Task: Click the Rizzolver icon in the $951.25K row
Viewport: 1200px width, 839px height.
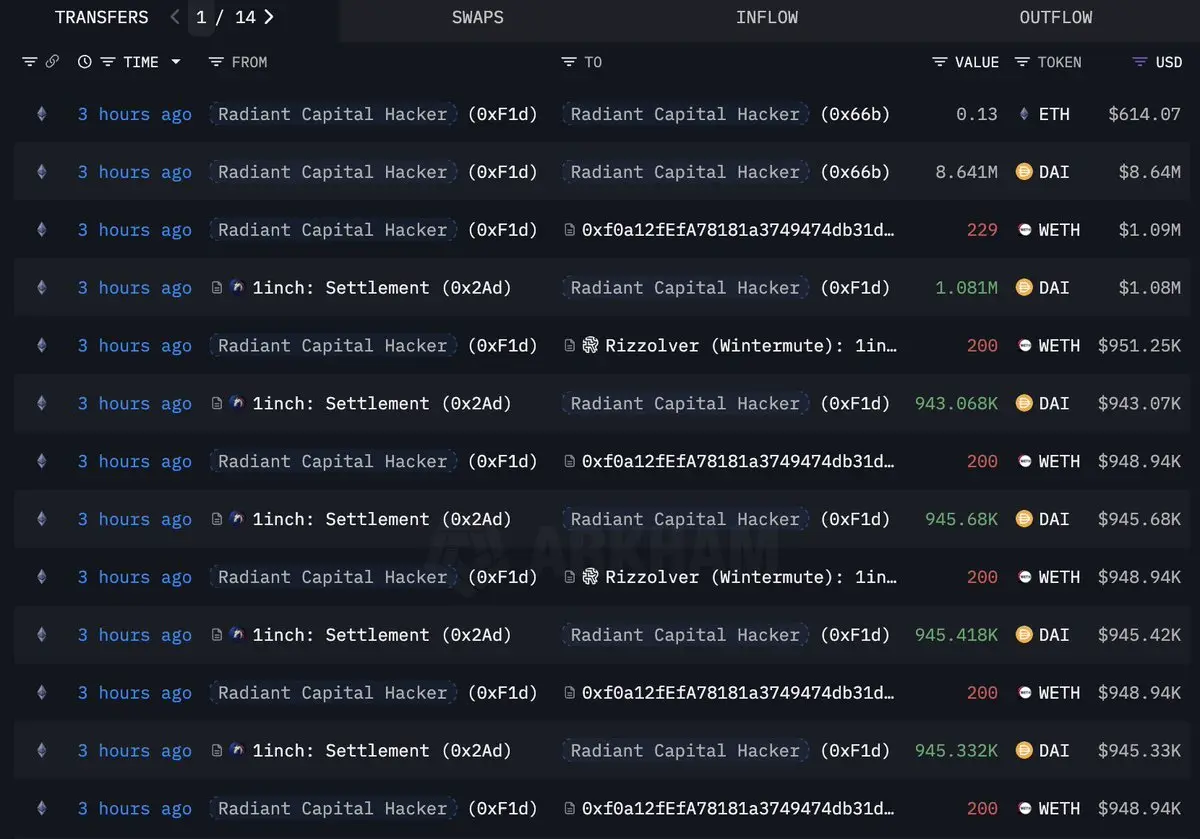Action: coord(590,346)
